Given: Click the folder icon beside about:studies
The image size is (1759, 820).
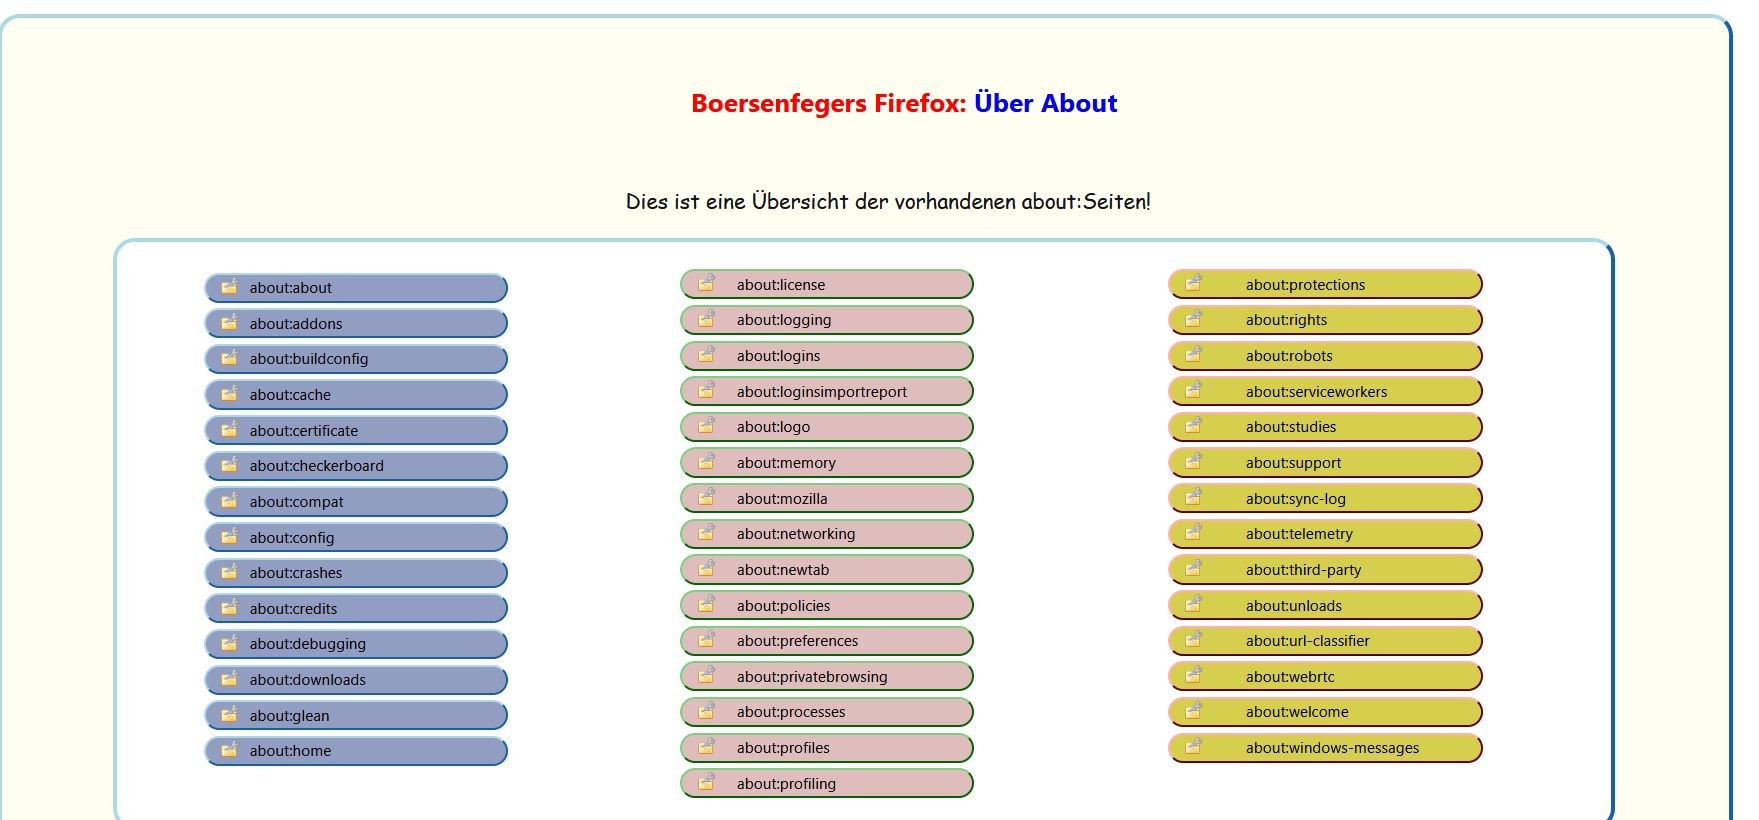Looking at the screenshot, I should (x=1193, y=426).
